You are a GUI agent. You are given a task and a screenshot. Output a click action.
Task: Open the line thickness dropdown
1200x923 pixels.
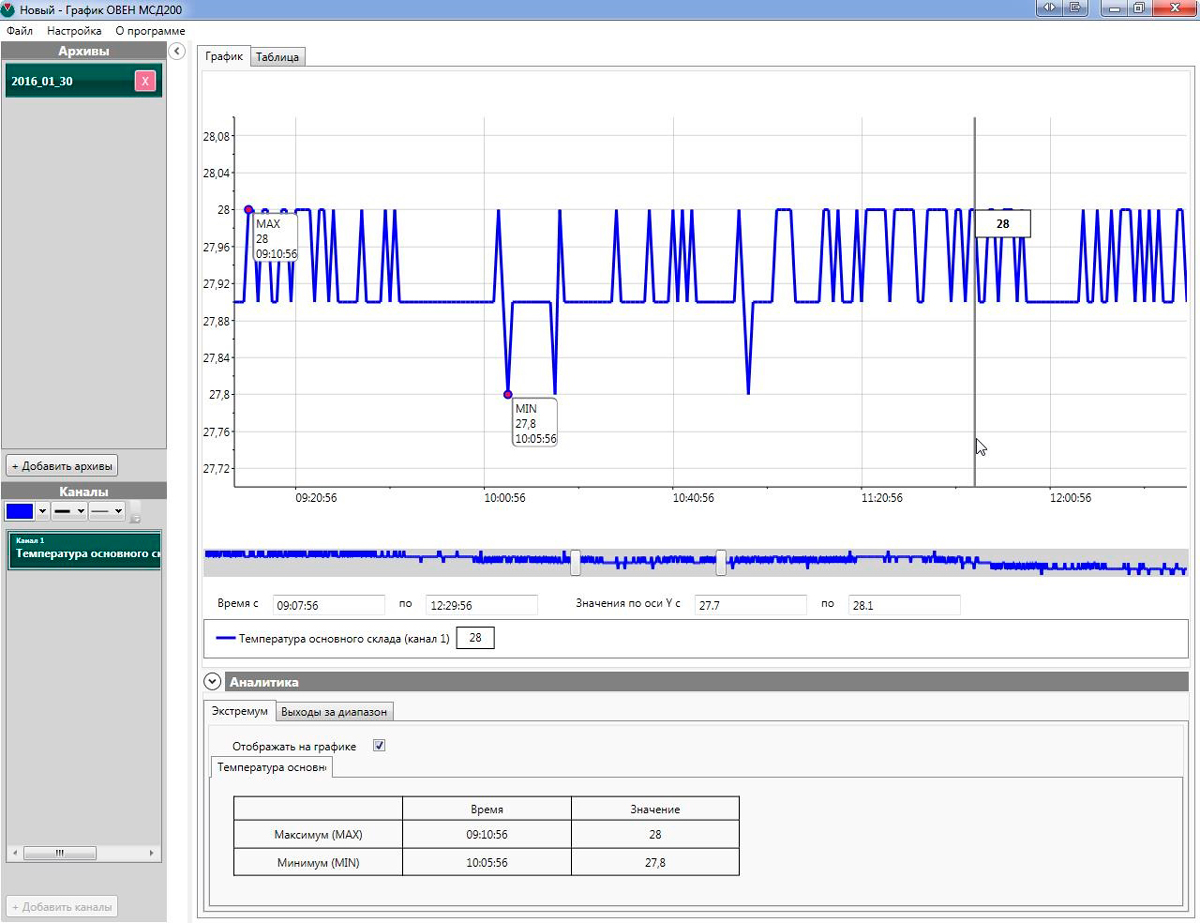coord(69,511)
